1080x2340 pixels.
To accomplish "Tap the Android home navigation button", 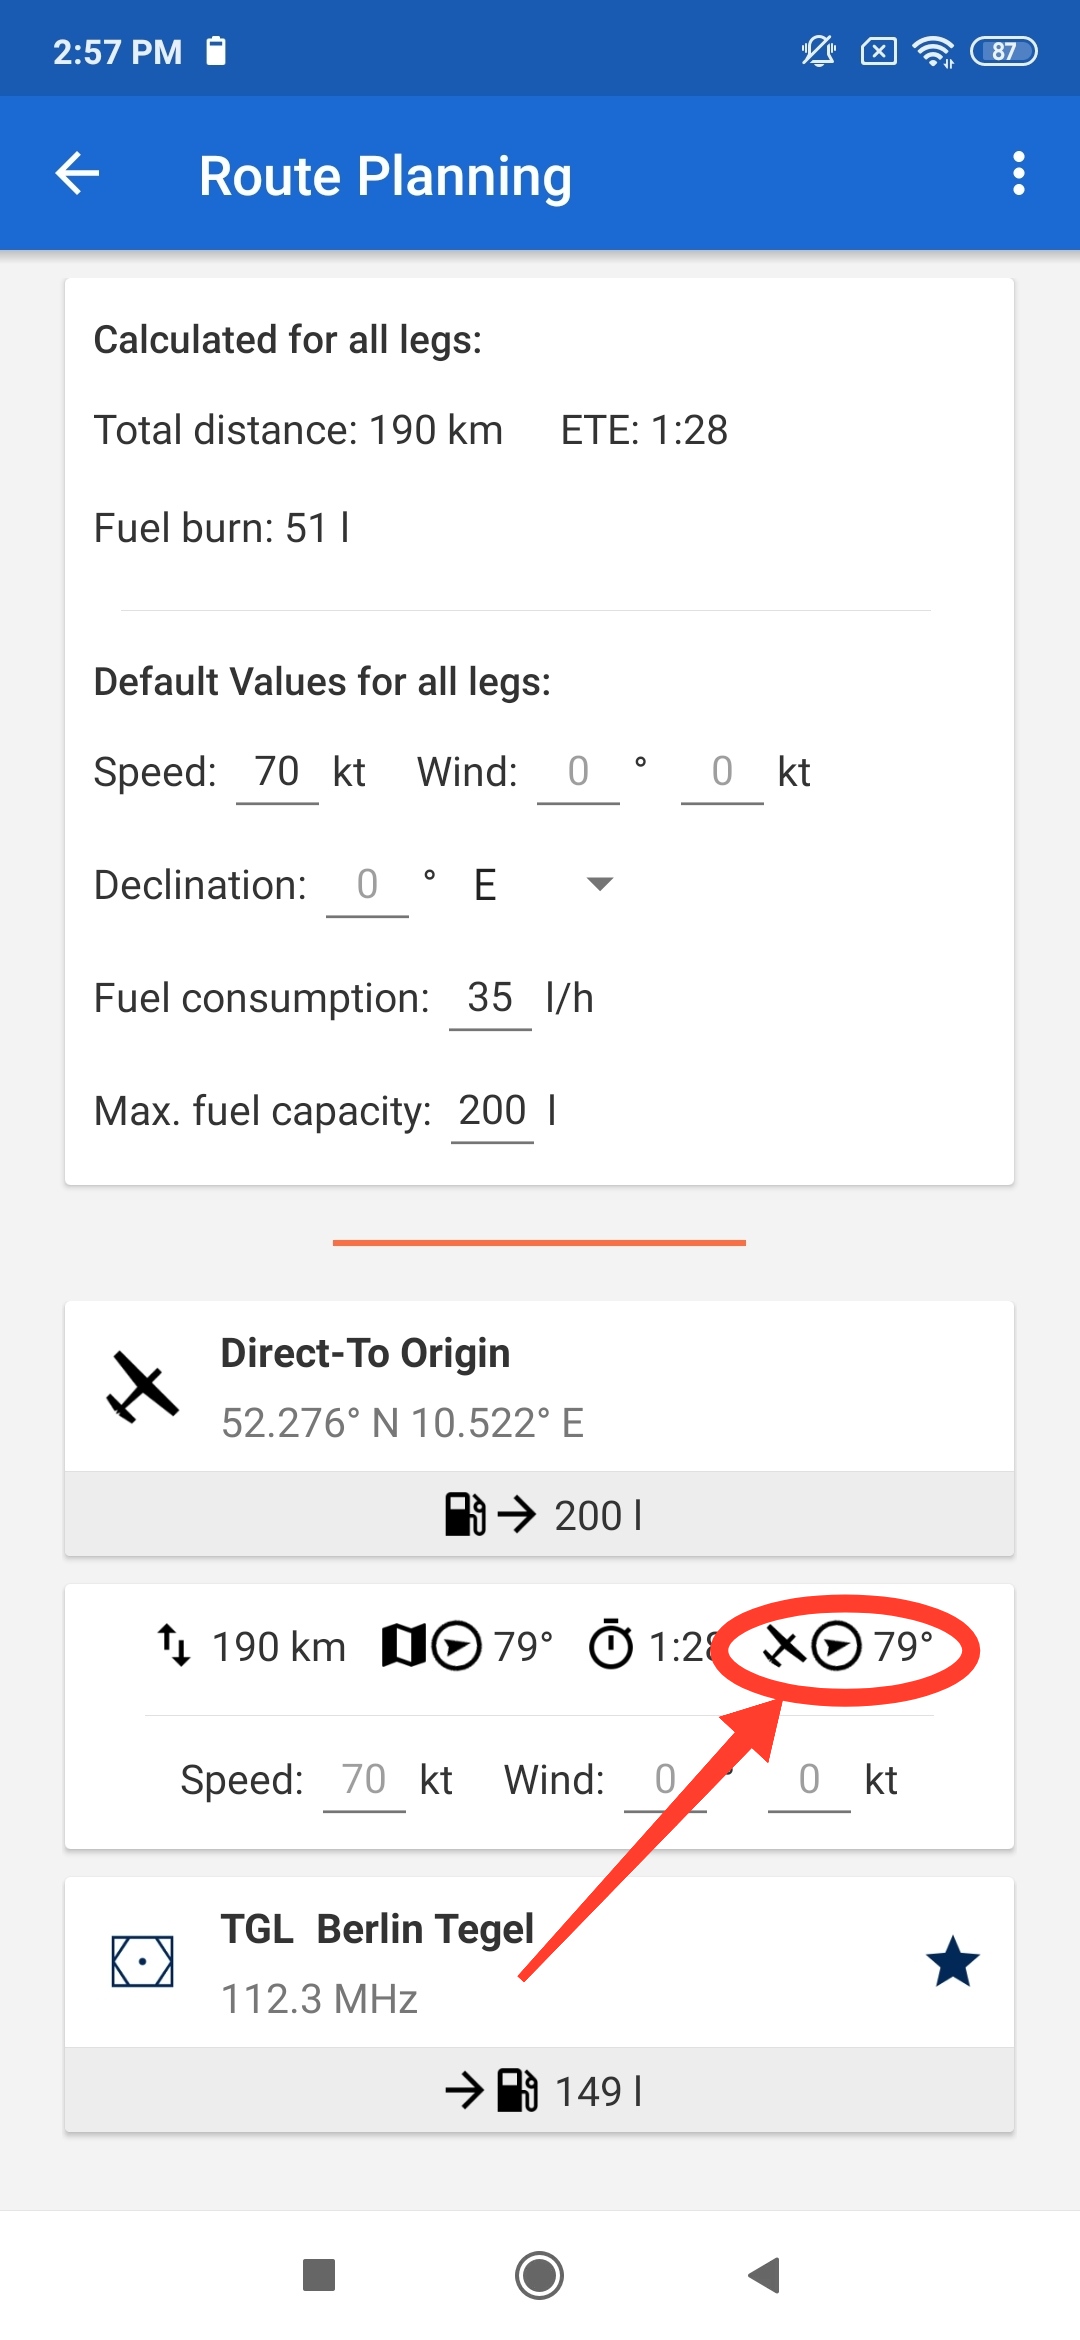I will coord(539,2275).
